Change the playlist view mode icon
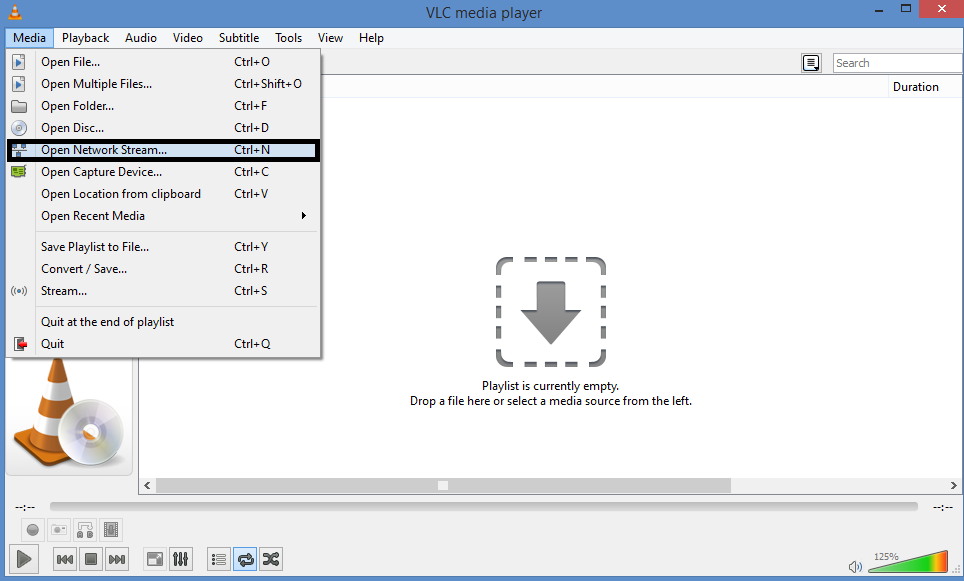 811,63
